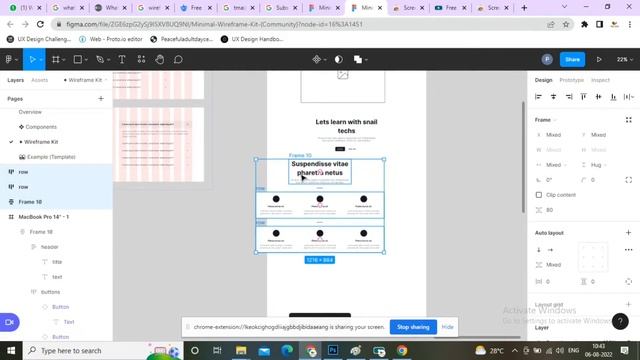Click the Chrome address bar
The width and height of the screenshot is (640, 360).
(x=302, y=24)
